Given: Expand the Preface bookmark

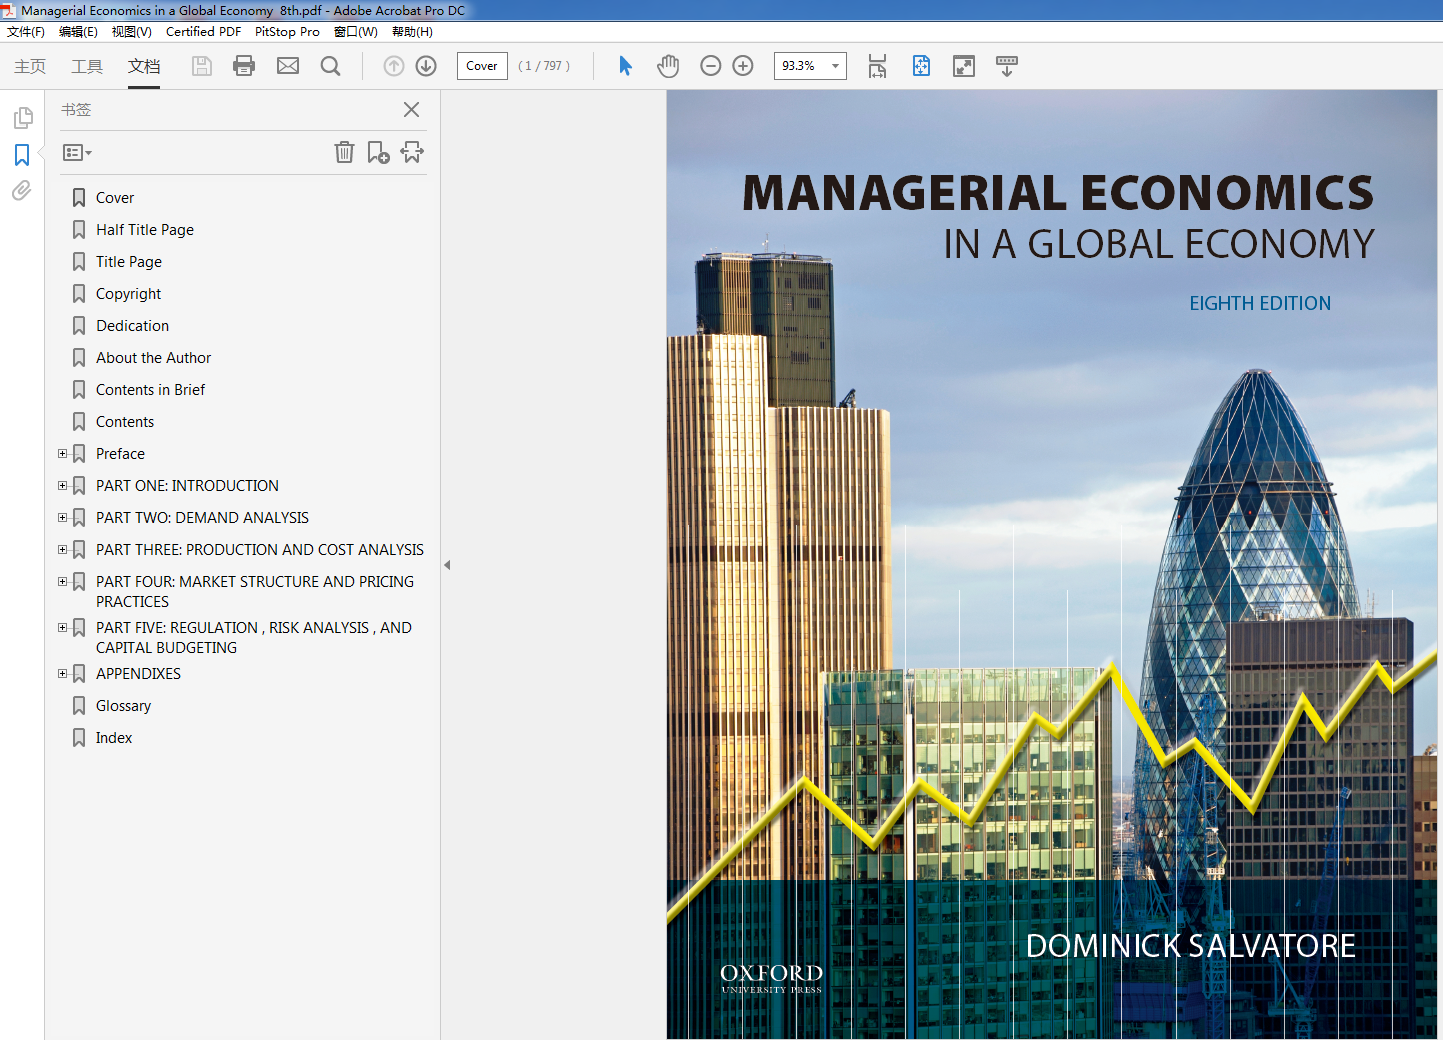Looking at the screenshot, I should click(x=62, y=453).
